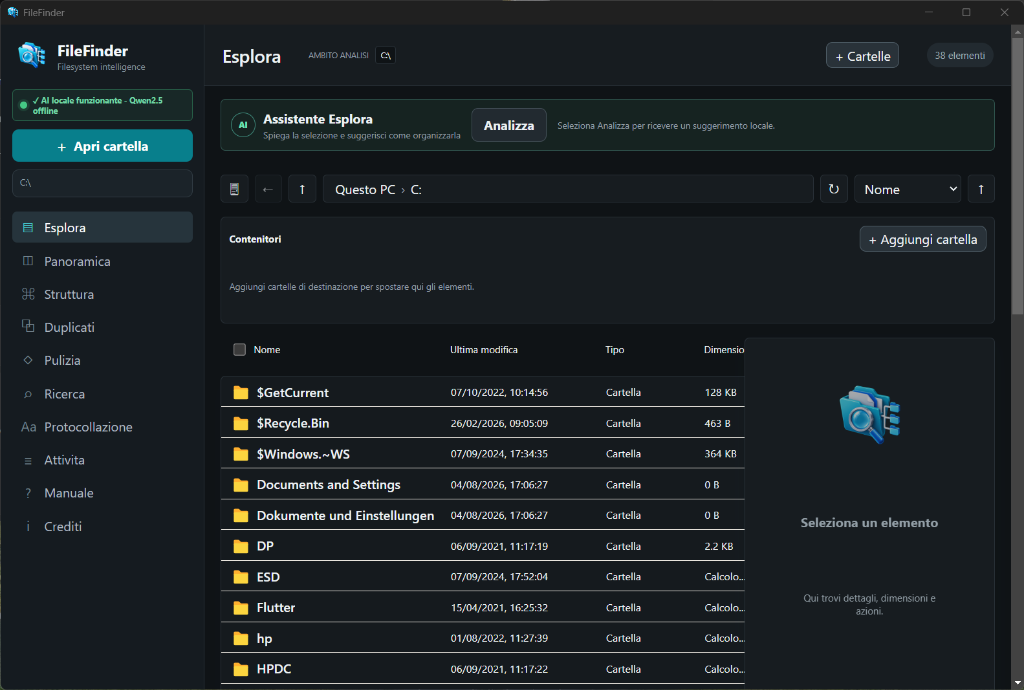
Task: Go back with the left arrow button
Action: click(x=268, y=189)
